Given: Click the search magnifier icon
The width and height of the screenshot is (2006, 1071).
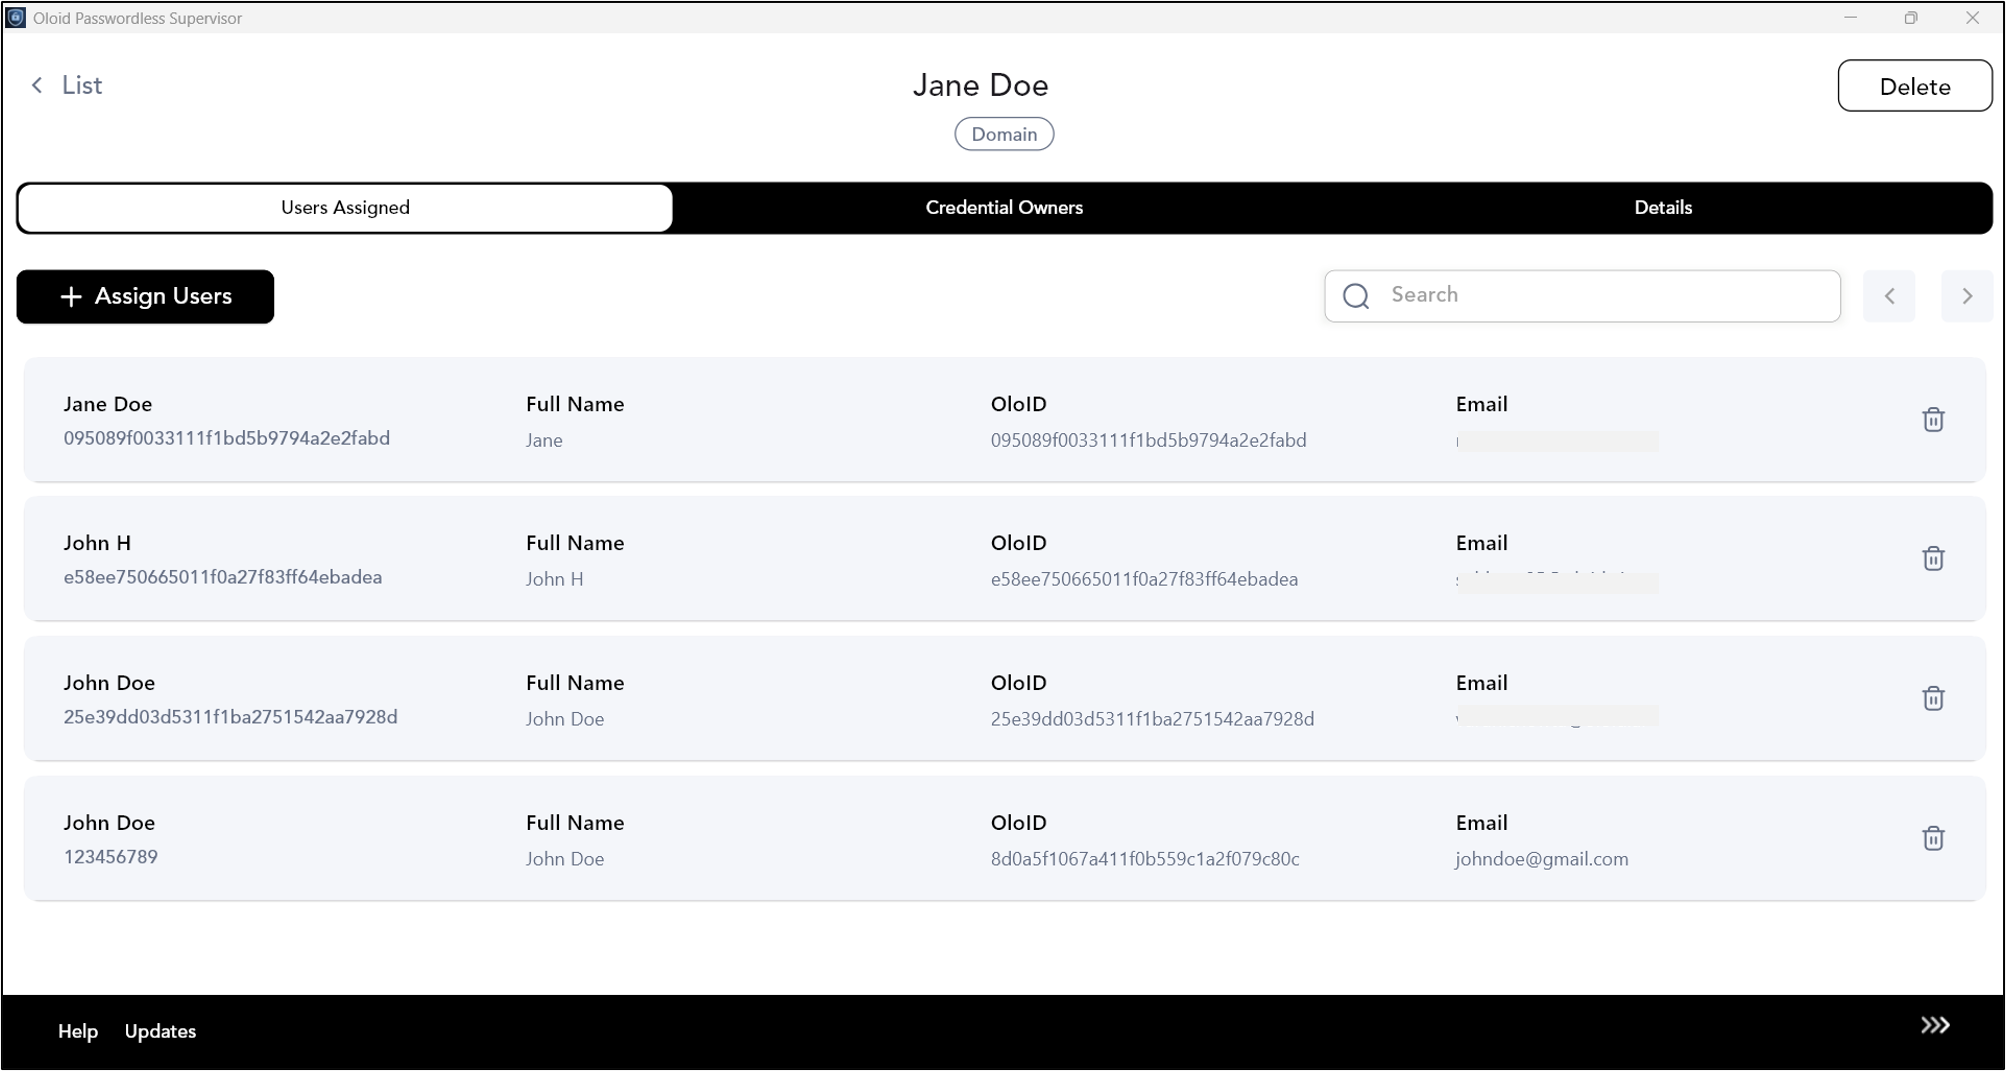Looking at the screenshot, I should pyautogui.click(x=1356, y=296).
